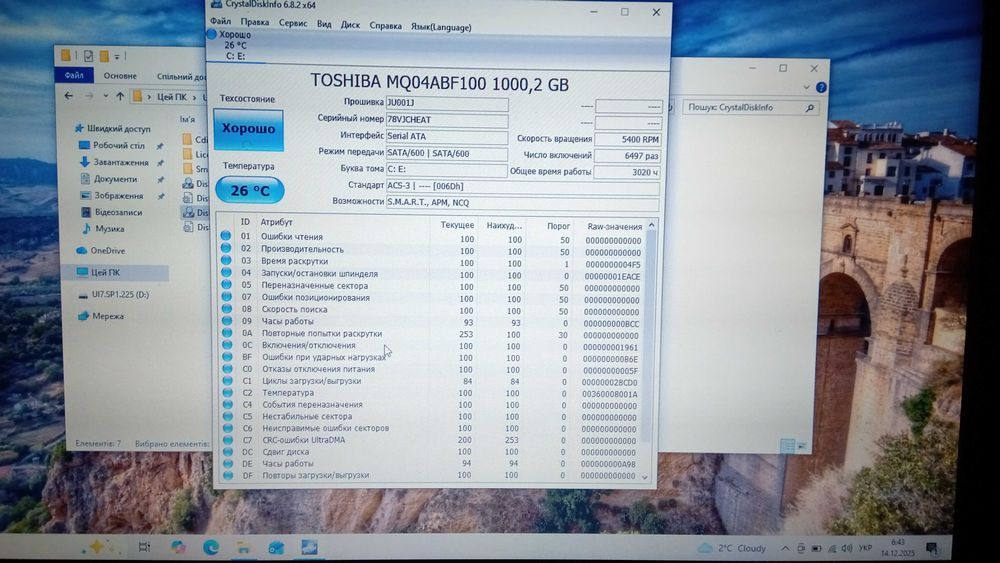Click the breadcrumb chevron before Цей ПК
Viewport: 1000px width, 563px height.
click(x=149, y=97)
